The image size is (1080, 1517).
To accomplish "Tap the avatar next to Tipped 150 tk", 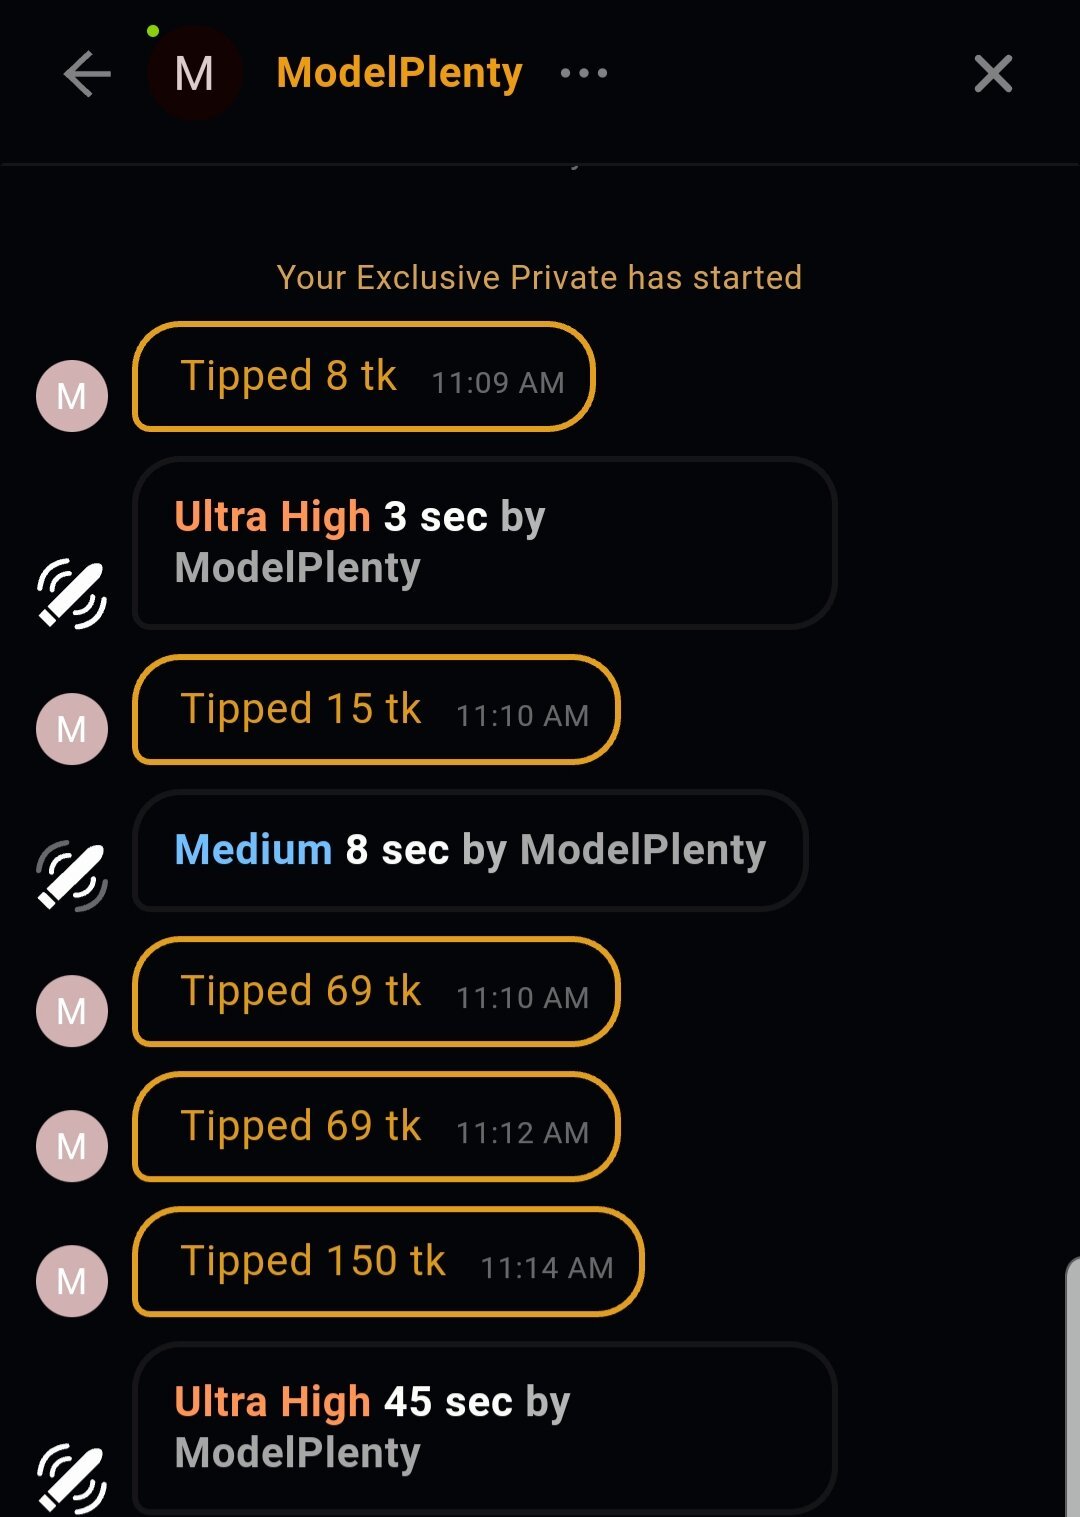I will (72, 1281).
